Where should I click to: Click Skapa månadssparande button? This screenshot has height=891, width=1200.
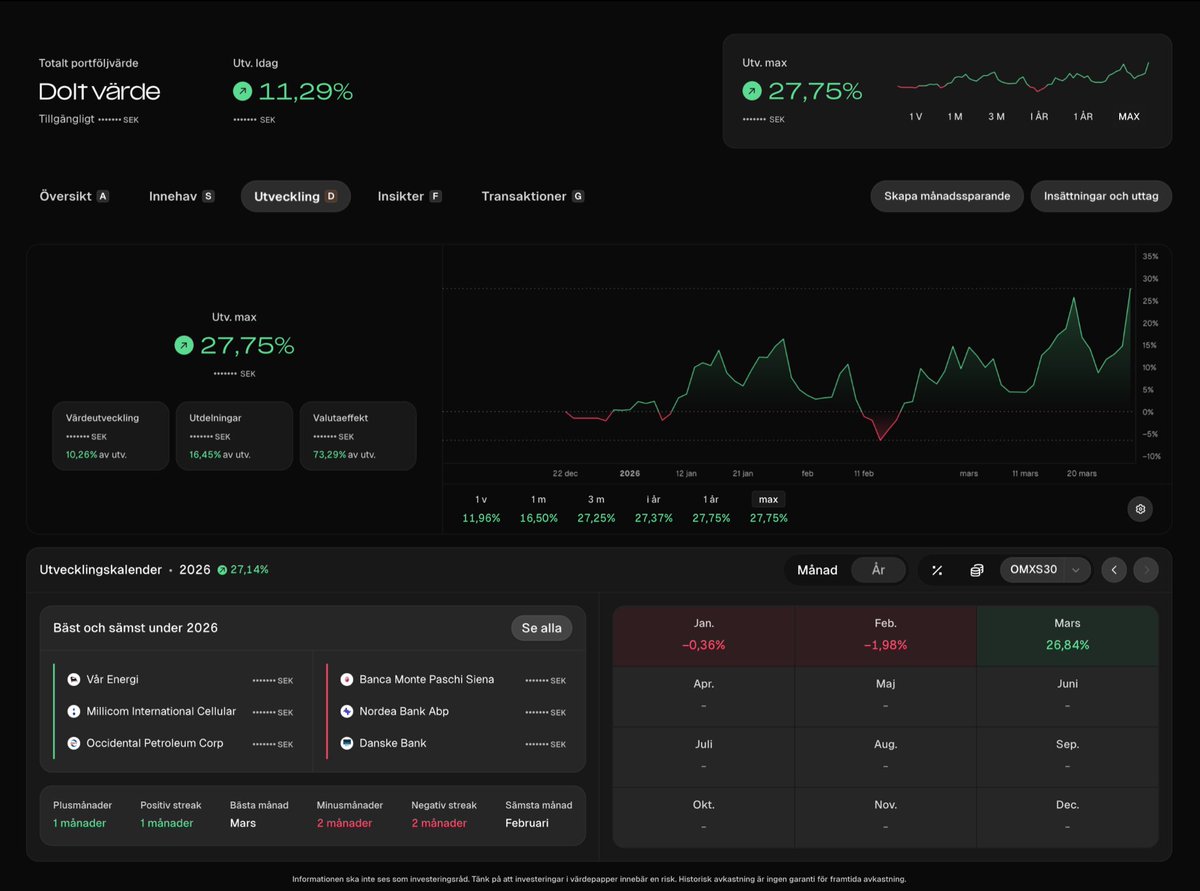(947, 196)
